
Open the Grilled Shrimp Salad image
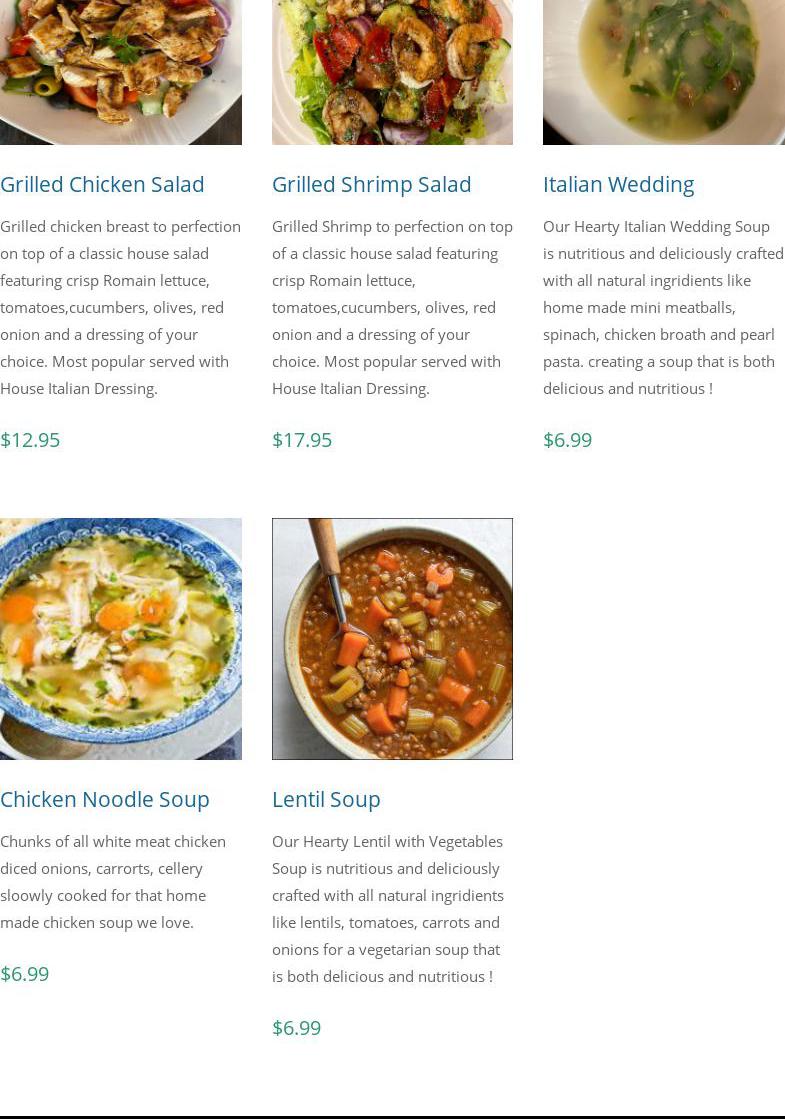pyautogui.click(x=392, y=70)
